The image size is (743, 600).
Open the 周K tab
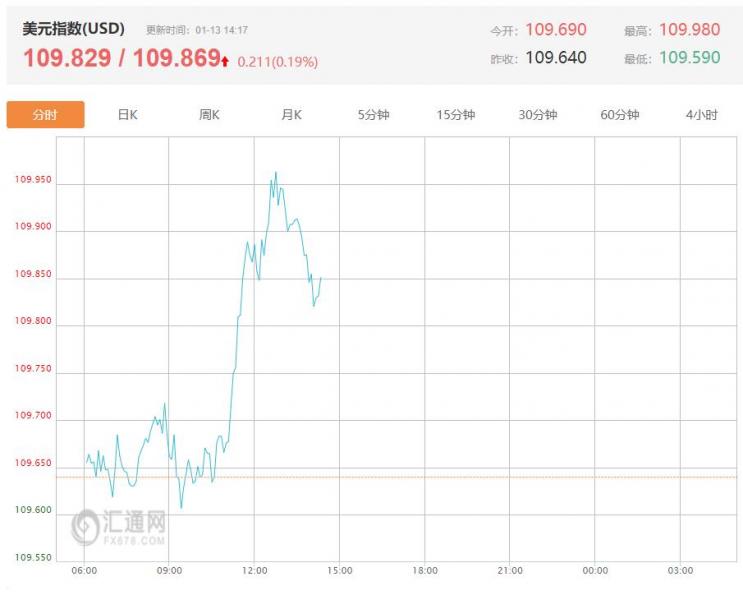209,115
